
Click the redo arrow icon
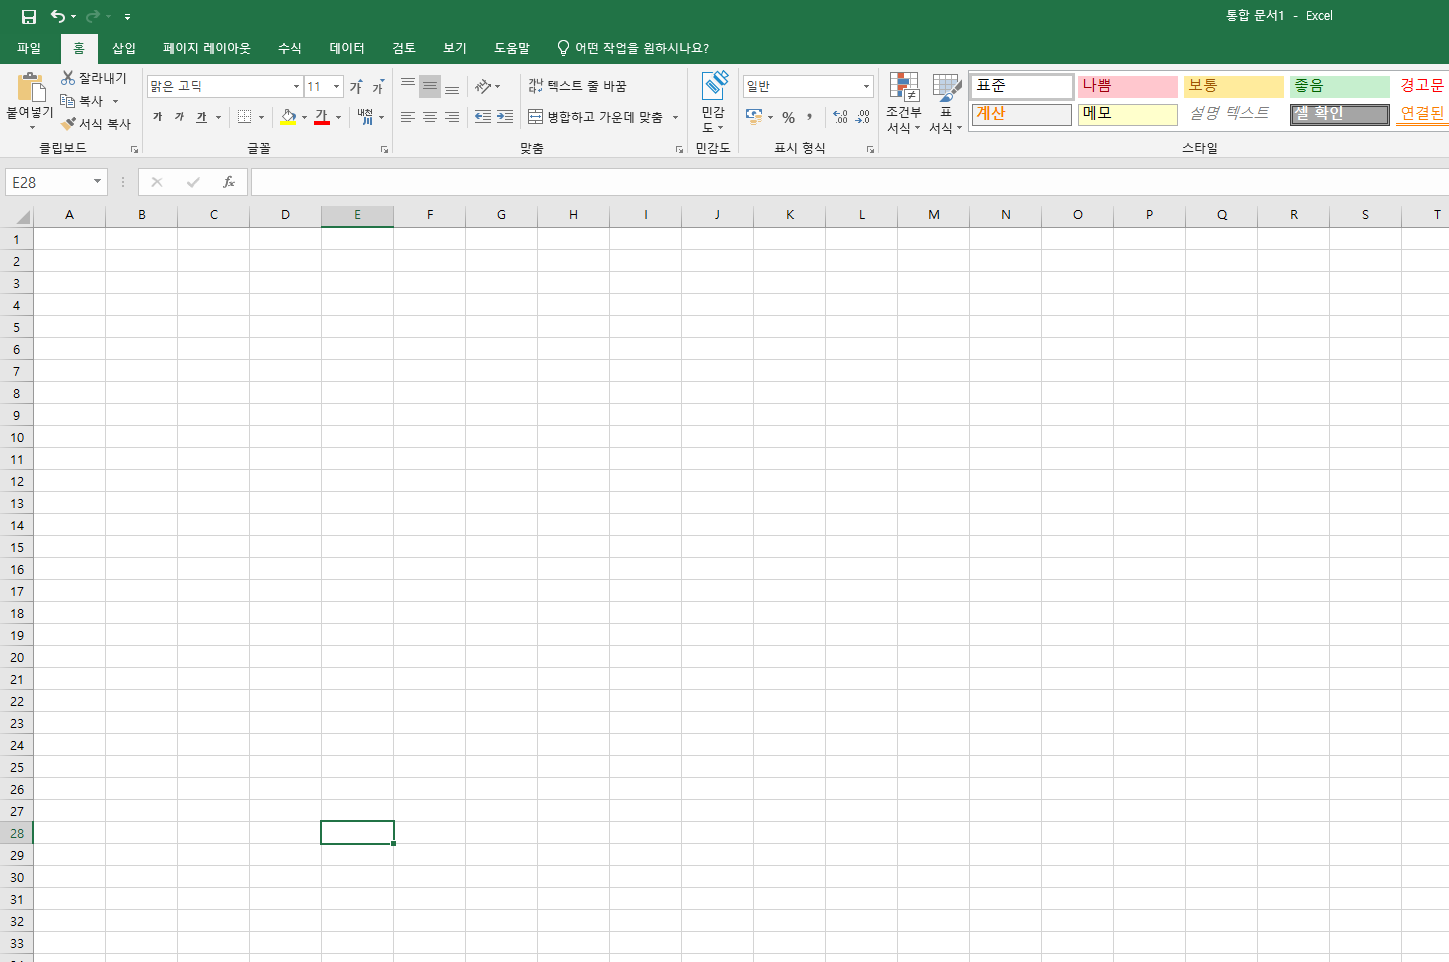[93, 16]
